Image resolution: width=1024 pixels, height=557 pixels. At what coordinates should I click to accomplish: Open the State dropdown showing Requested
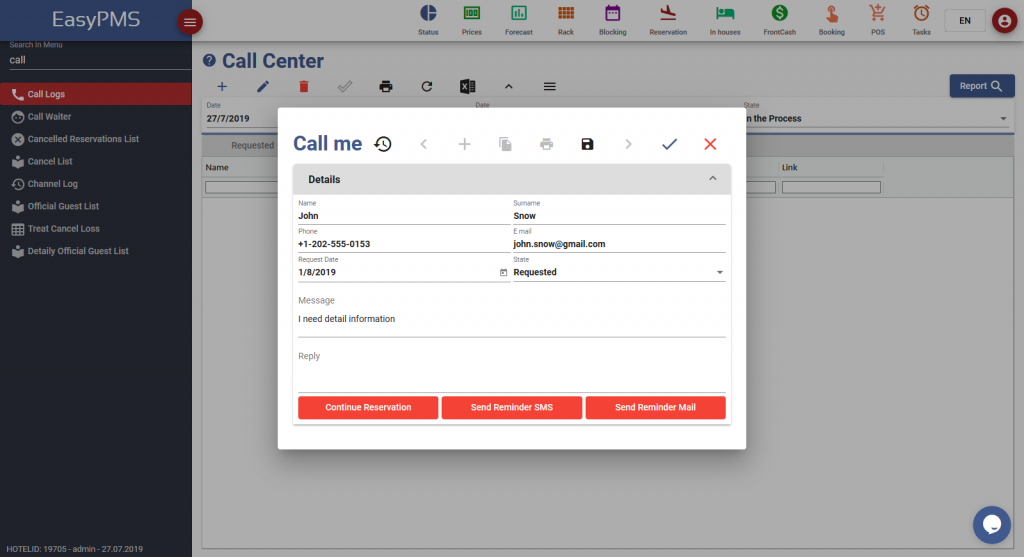click(x=619, y=272)
